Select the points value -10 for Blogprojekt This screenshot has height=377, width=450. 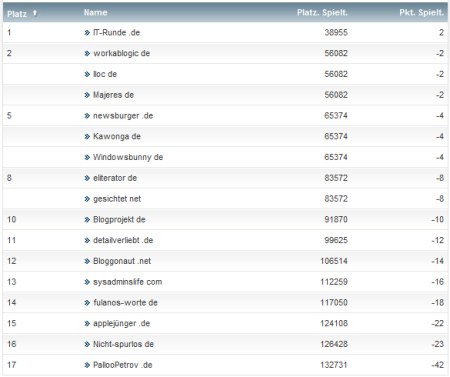pyautogui.click(x=438, y=219)
